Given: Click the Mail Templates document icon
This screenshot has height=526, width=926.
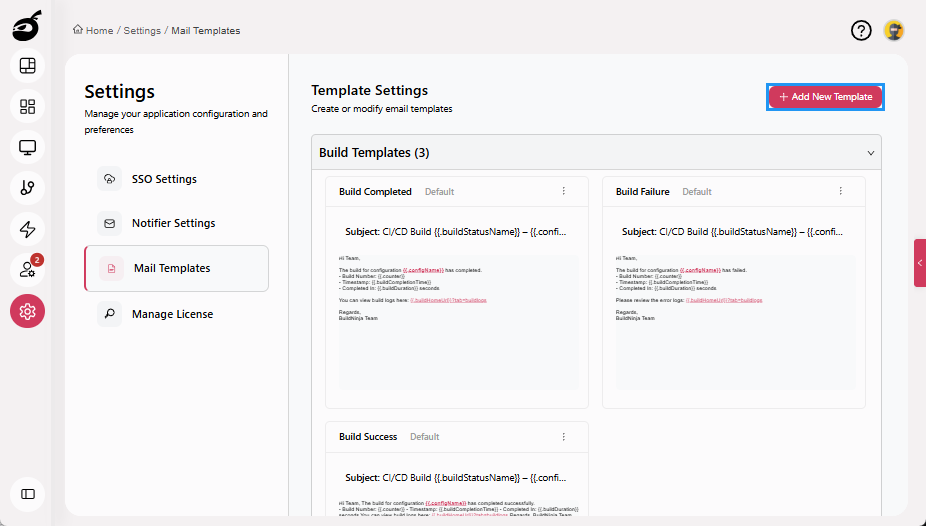Looking at the screenshot, I should point(111,269).
